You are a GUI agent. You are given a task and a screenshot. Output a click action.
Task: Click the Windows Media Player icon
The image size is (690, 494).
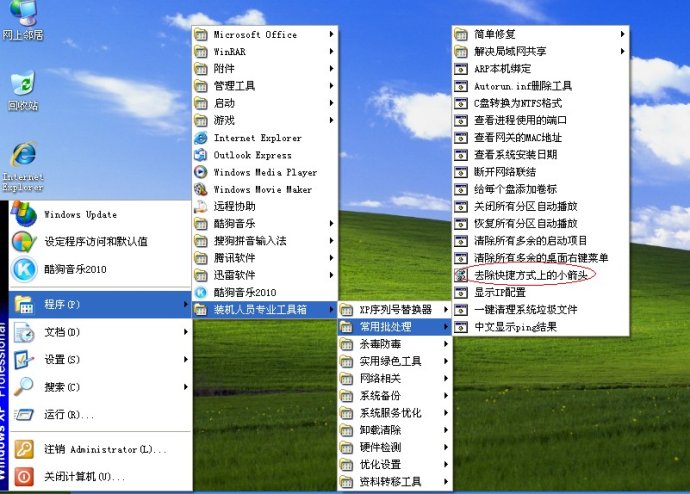(x=201, y=172)
